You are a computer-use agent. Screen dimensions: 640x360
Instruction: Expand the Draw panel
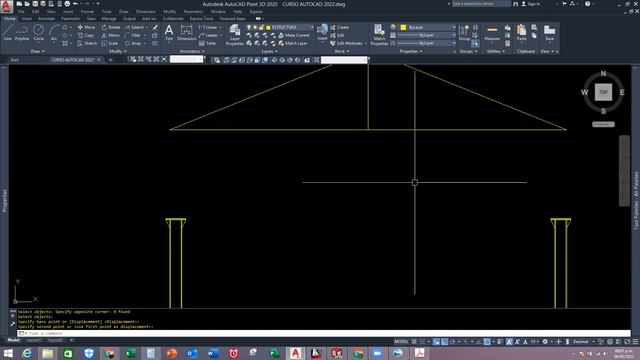pyautogui.click(x=38, y=51)
